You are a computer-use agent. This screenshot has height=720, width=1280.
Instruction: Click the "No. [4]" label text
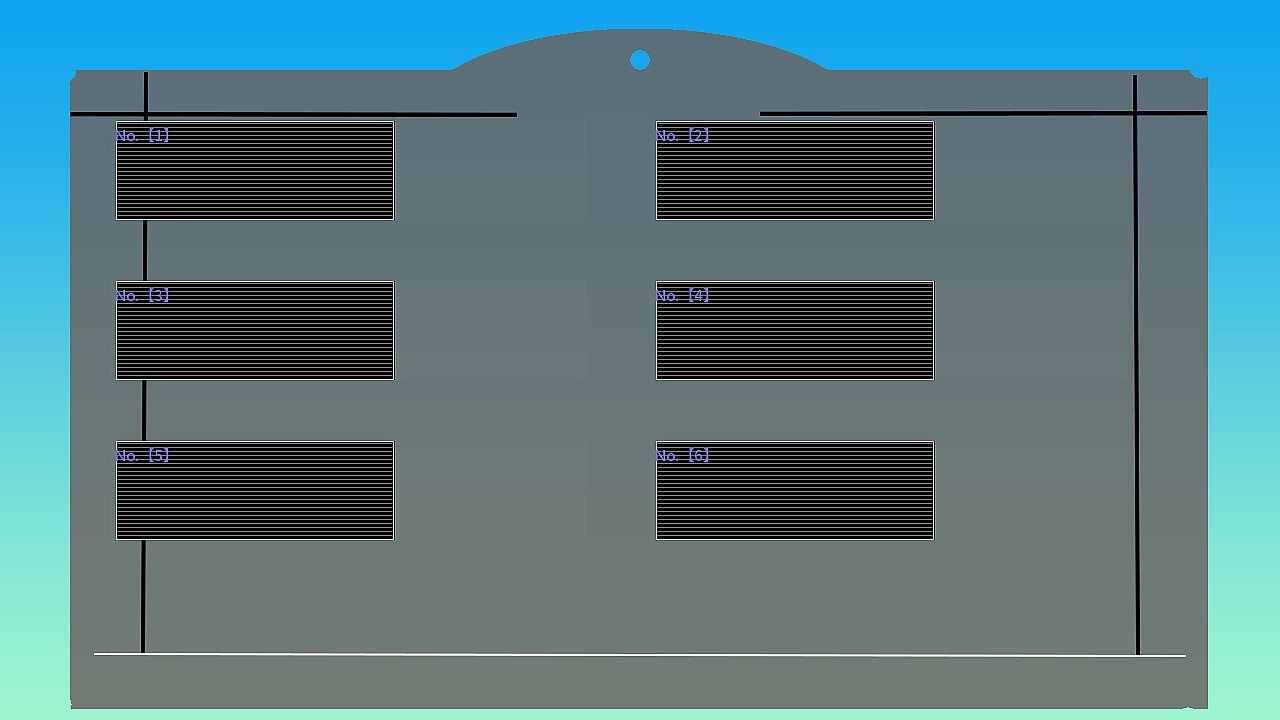point(683,295)
